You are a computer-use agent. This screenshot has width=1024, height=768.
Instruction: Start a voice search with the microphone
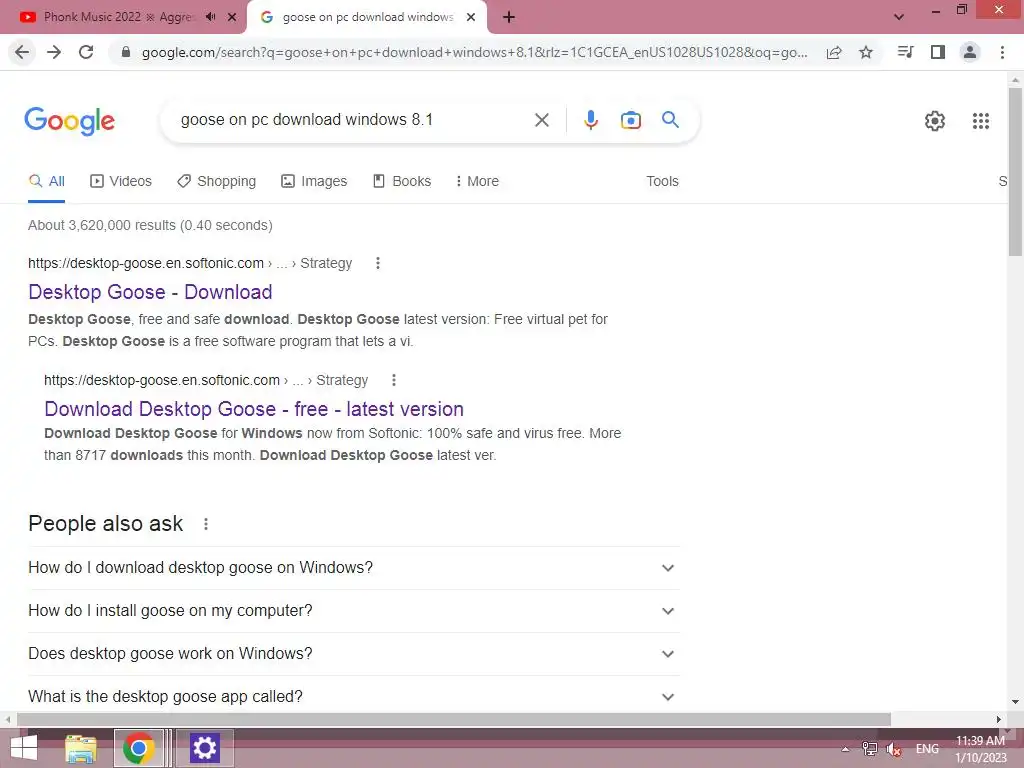click(591, 120)
